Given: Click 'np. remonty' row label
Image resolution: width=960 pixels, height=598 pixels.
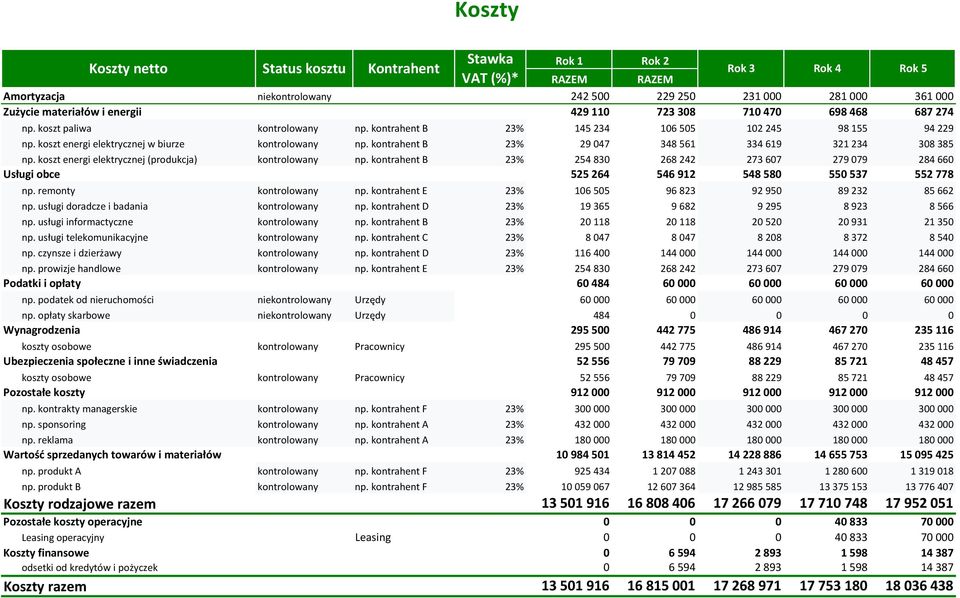Looking at the screenshot, I should pyautogui.click(x=48, y=191).
